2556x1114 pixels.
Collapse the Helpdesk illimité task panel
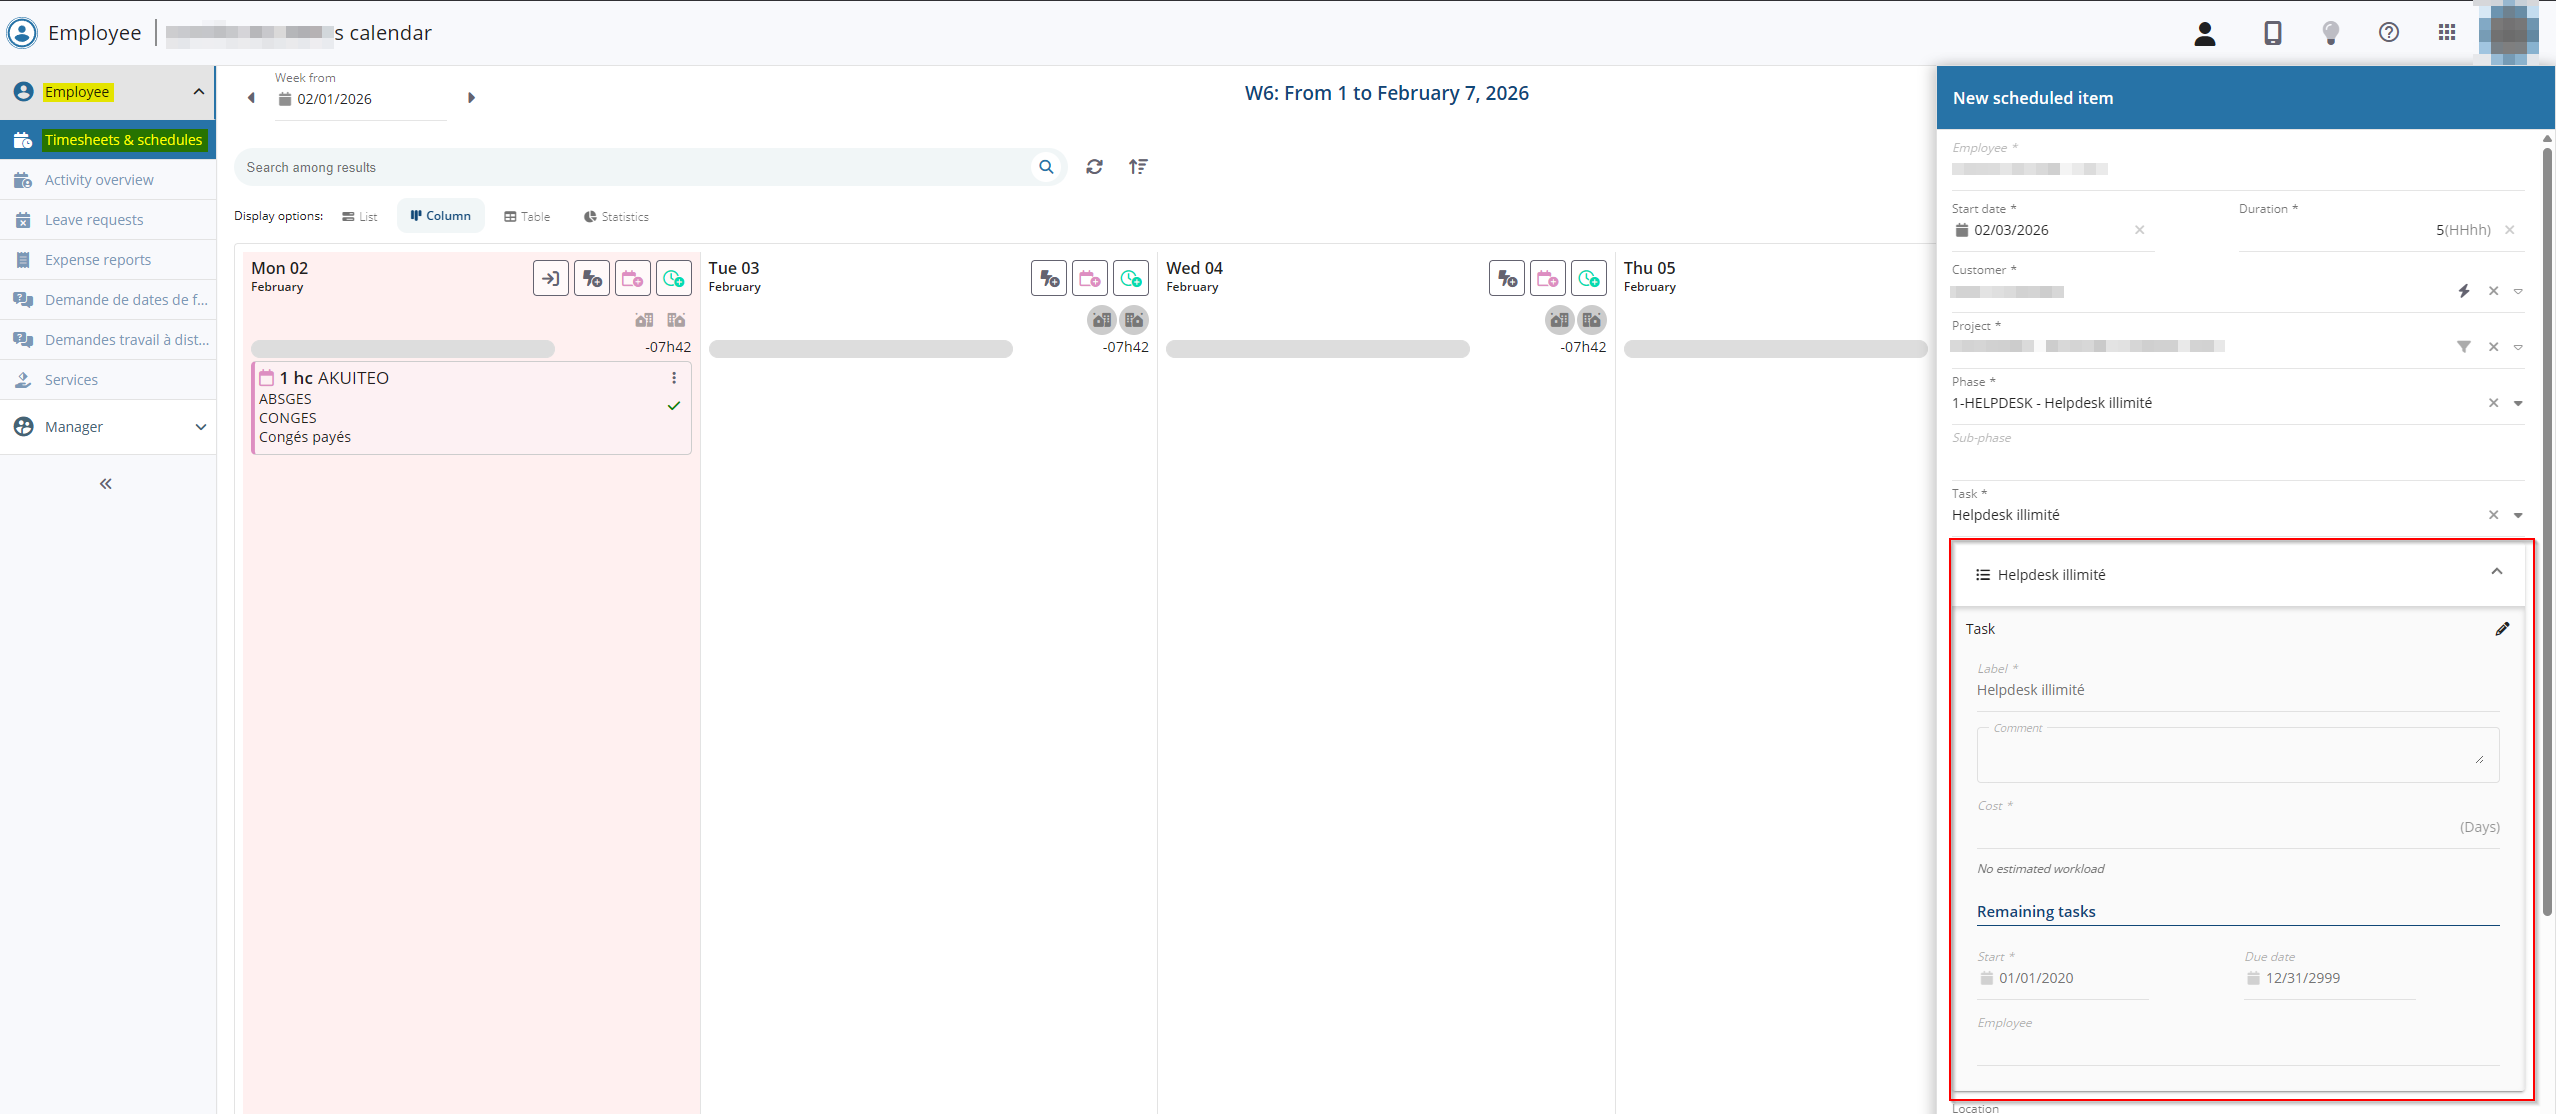(x=2496, y=572)
